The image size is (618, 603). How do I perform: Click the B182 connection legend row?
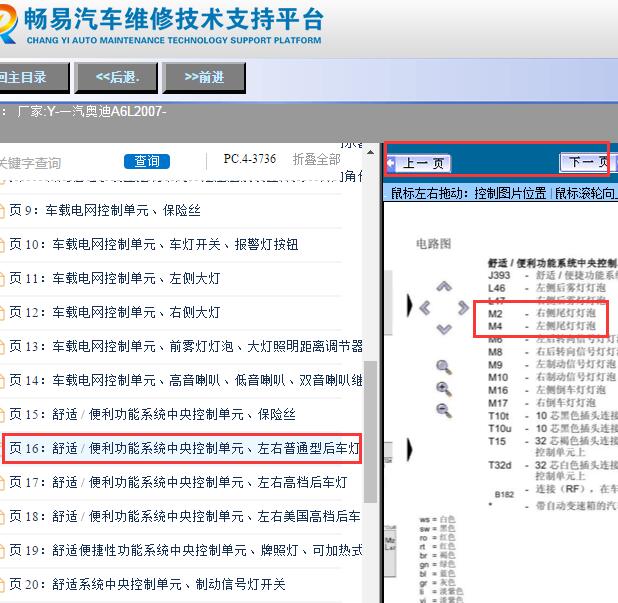pyautogui.click(x=556, y=490)
